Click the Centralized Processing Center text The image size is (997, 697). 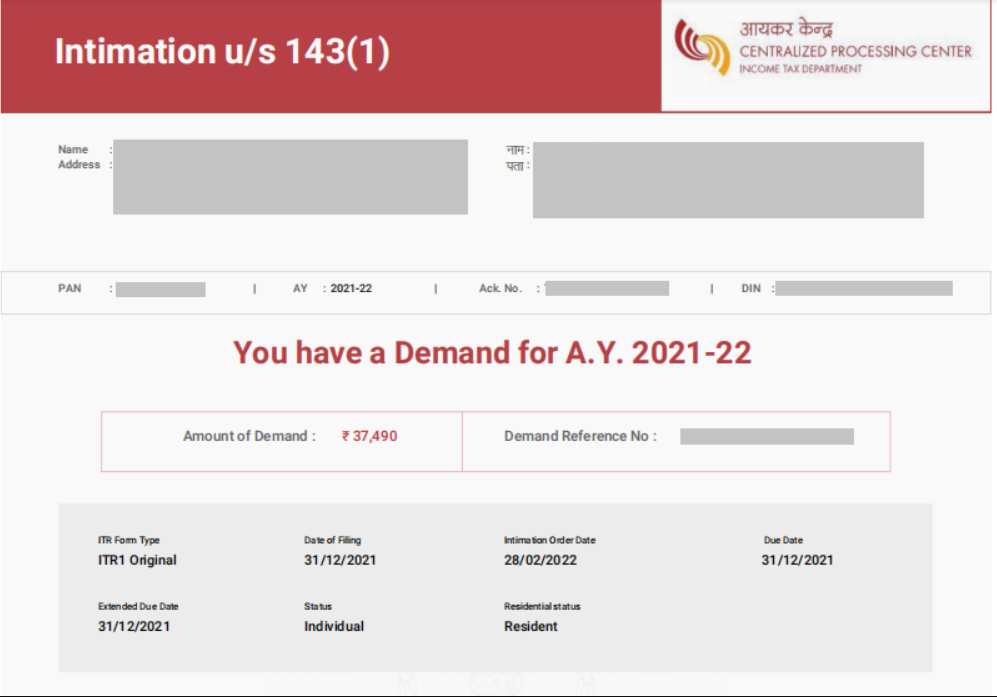(x=855, y=51)
